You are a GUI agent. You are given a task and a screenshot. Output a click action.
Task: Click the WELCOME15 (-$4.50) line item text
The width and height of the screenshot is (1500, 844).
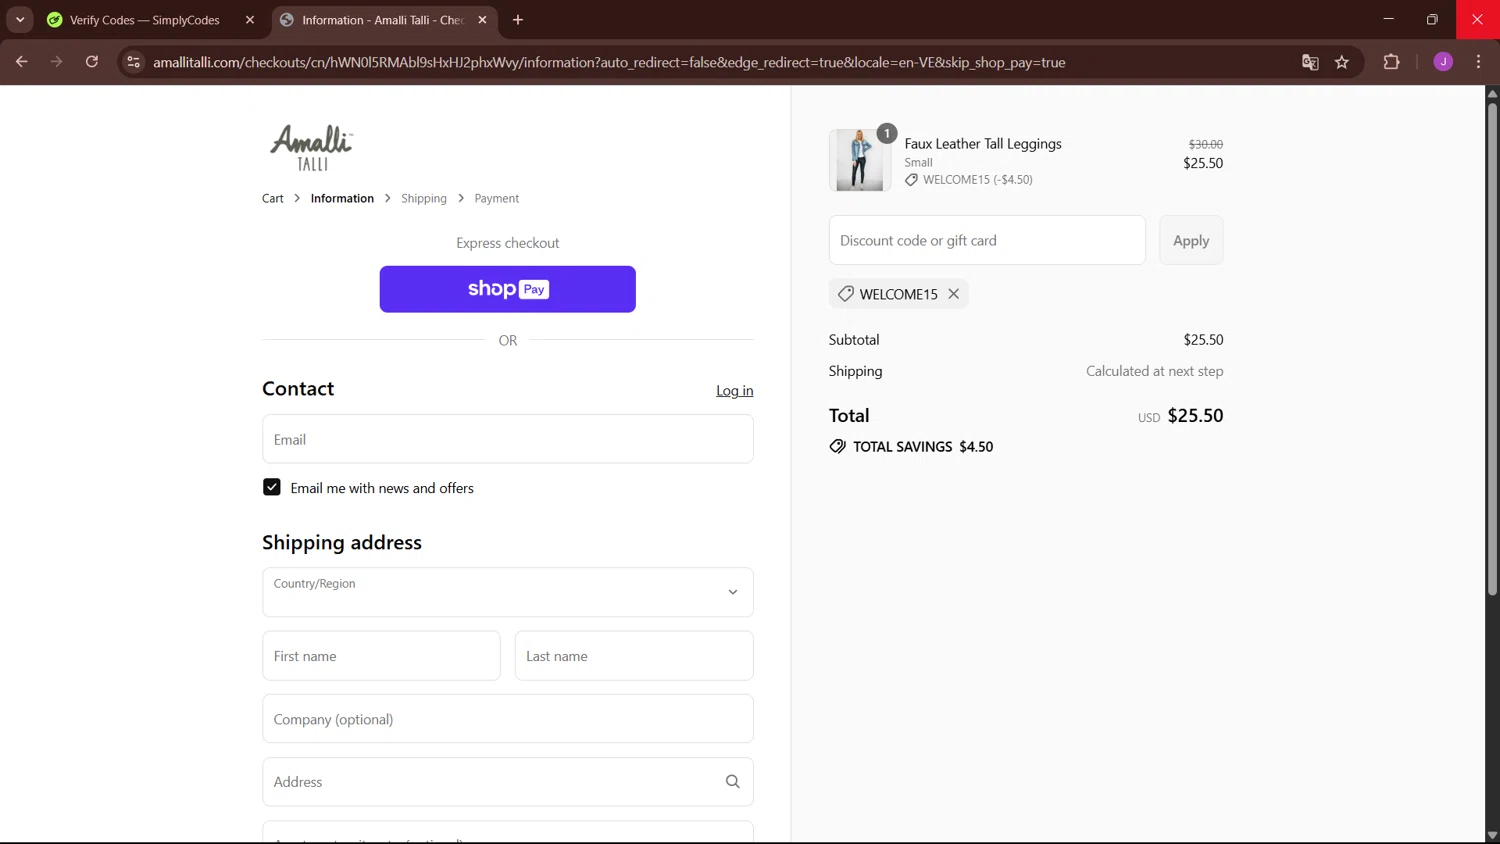[x=978, y=180]
